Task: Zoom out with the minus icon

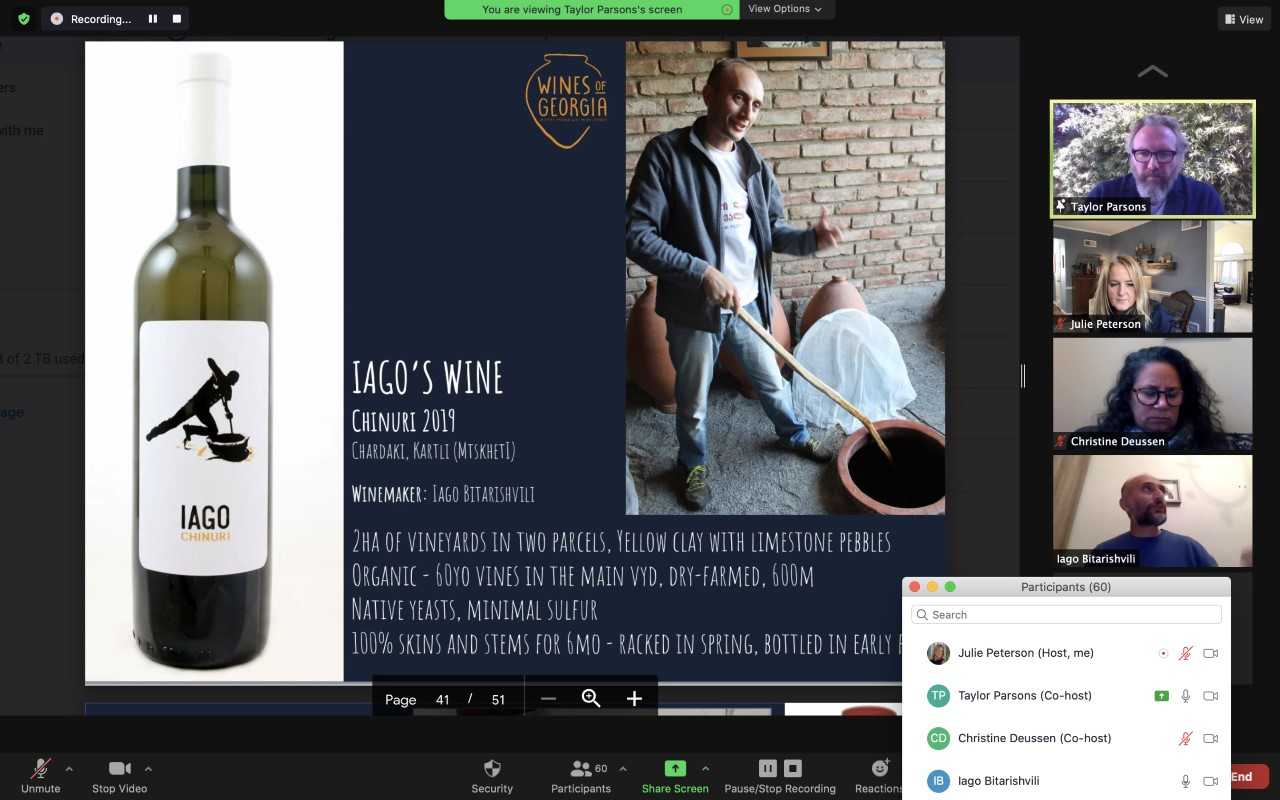Action: [x=548, y=699]
